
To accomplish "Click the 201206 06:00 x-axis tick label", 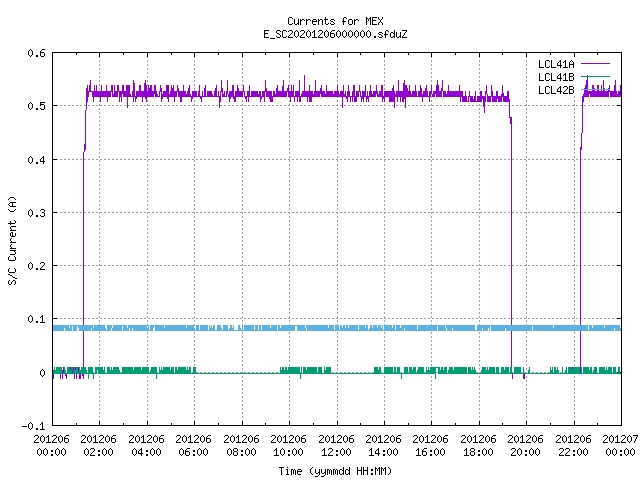I will [x=194, y=445].
